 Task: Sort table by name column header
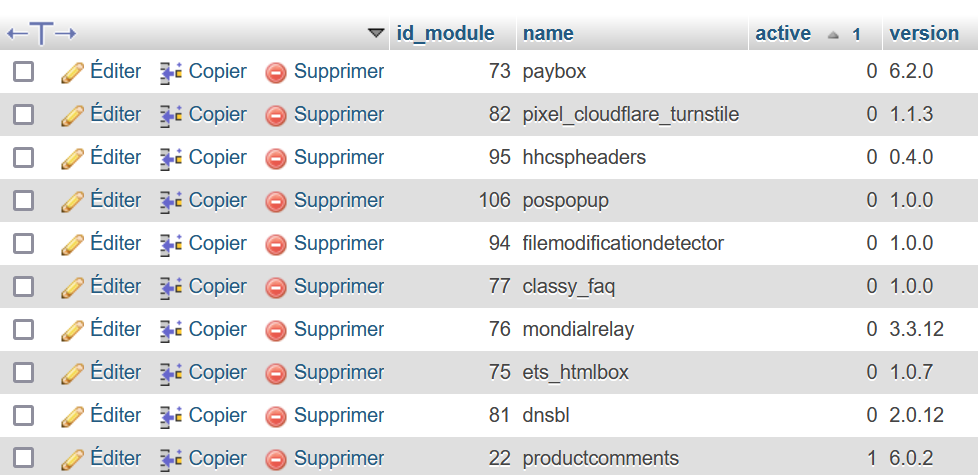pos(548,33)
